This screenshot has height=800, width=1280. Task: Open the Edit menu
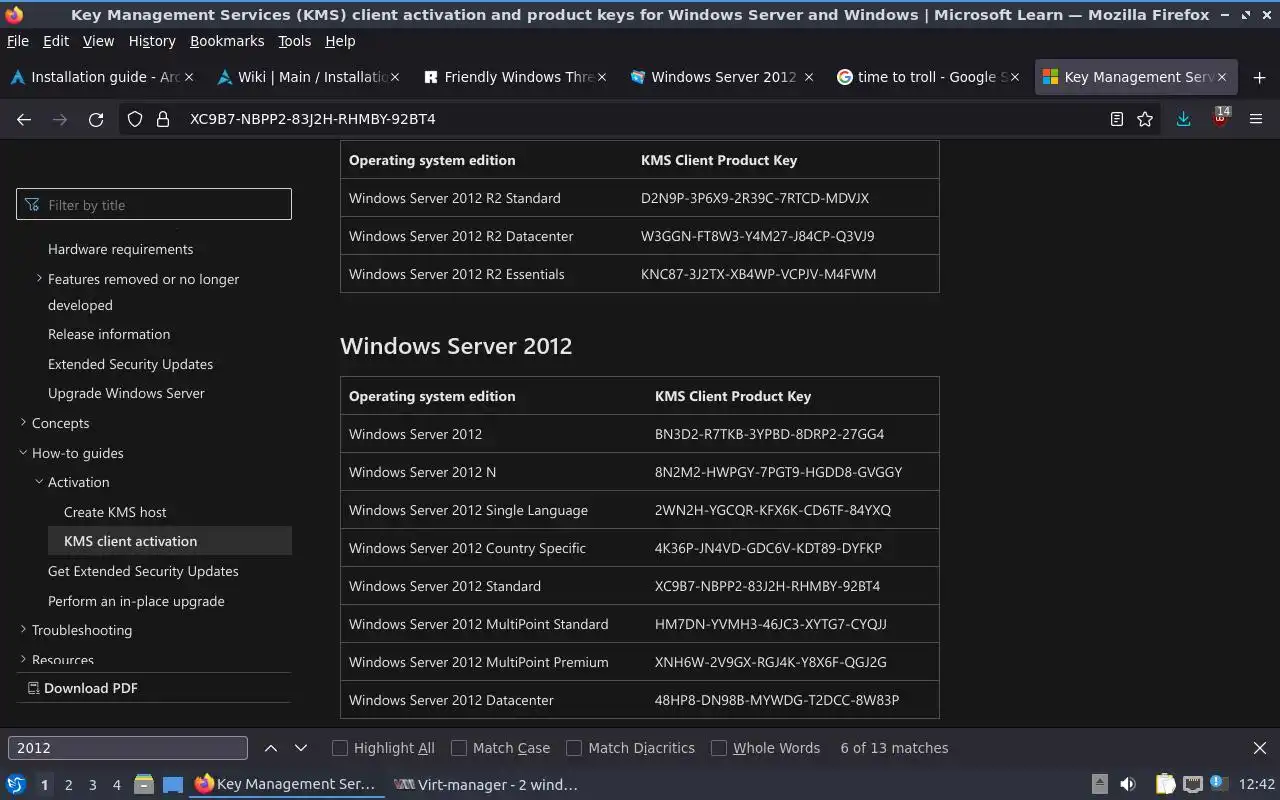click(56, 41)
